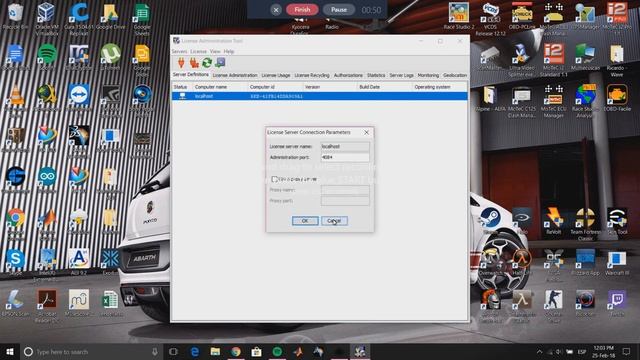The width and height of the screenshot is (640, 360).
Task: Open the VLC cone desktop icon
Action: (x=16, y=96)
